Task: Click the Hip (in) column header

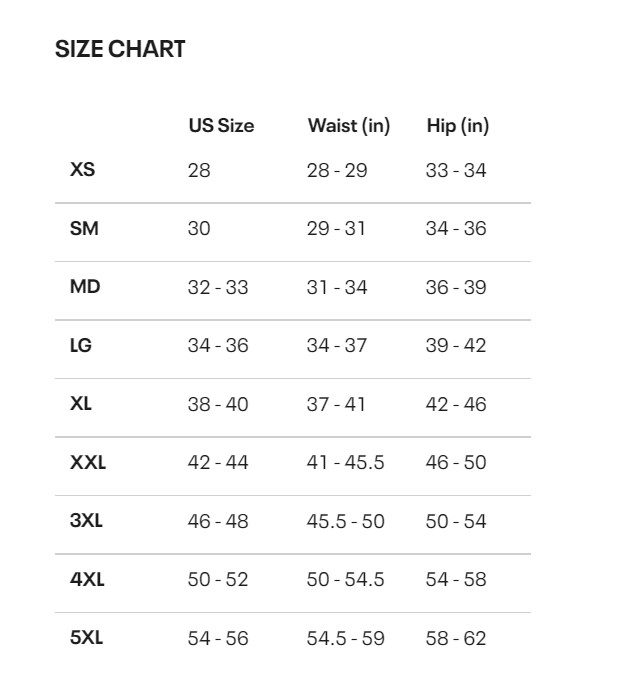Action: 458,126
